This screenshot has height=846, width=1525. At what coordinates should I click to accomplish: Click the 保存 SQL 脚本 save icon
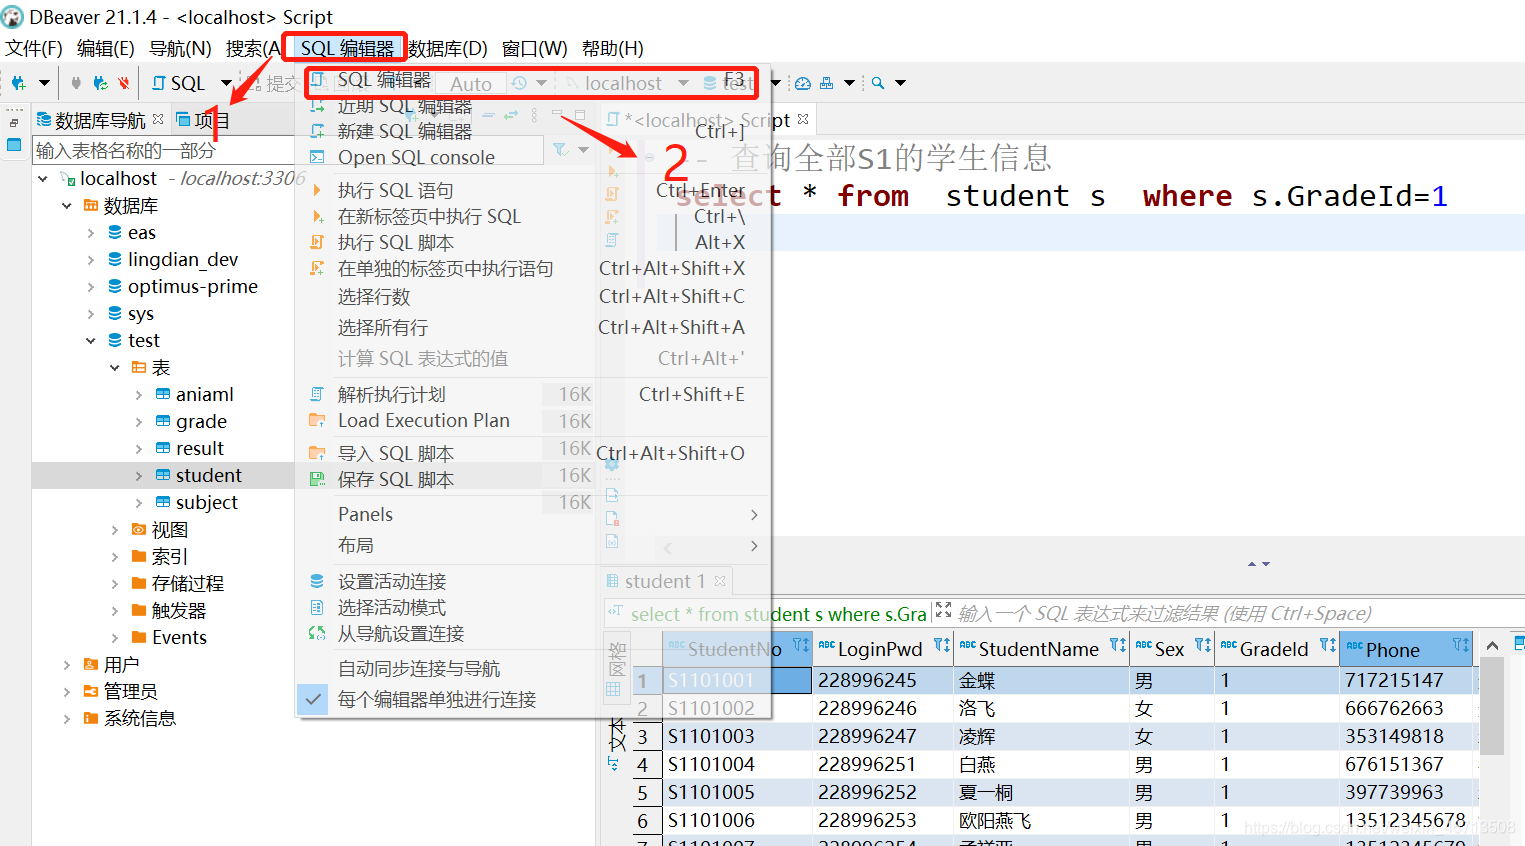(317, 479)
